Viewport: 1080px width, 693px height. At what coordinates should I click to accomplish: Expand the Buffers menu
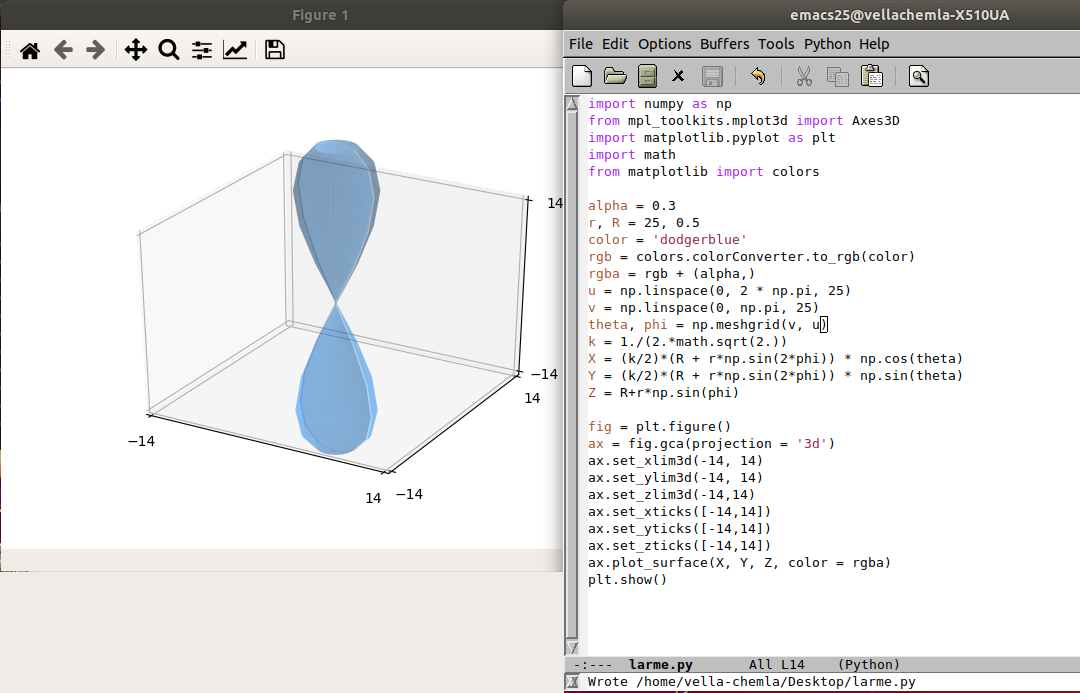(x=724, y=44)
